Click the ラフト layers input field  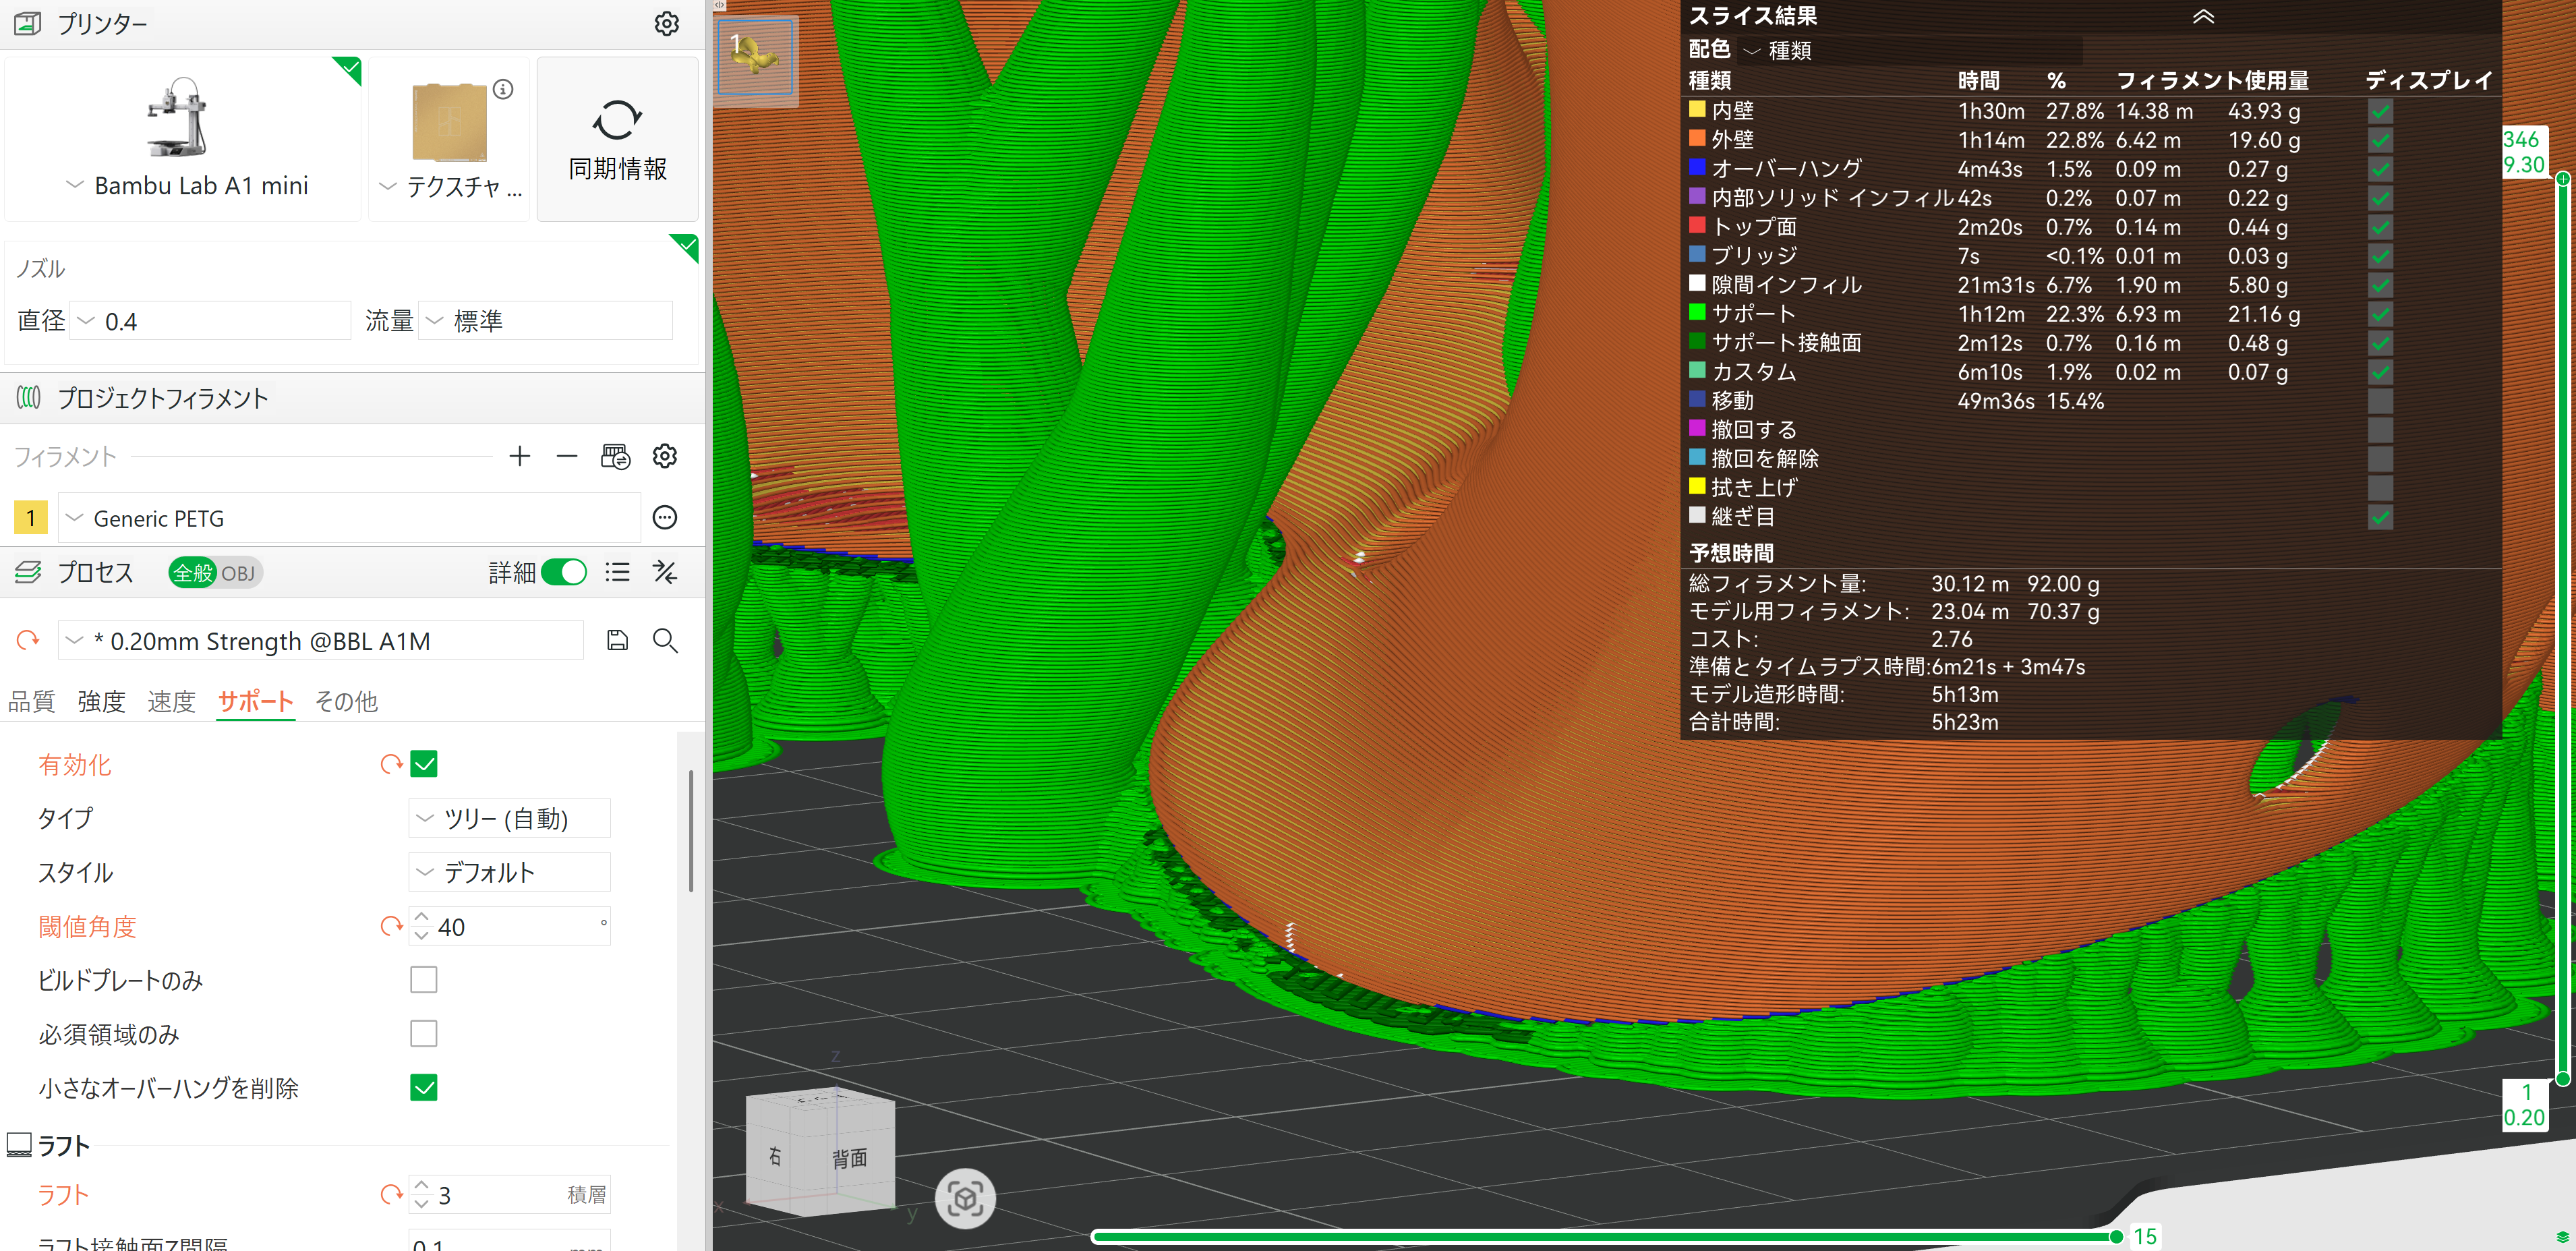point(509,1195)
